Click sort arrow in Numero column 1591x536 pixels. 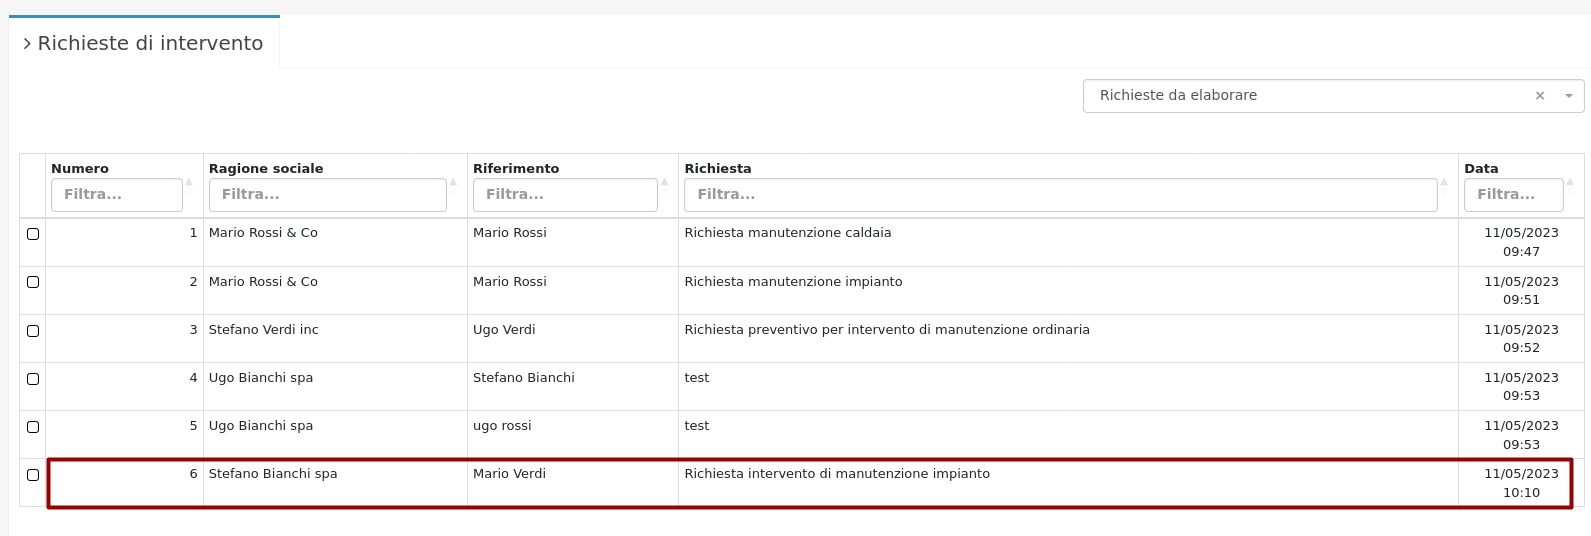(189, 182)
